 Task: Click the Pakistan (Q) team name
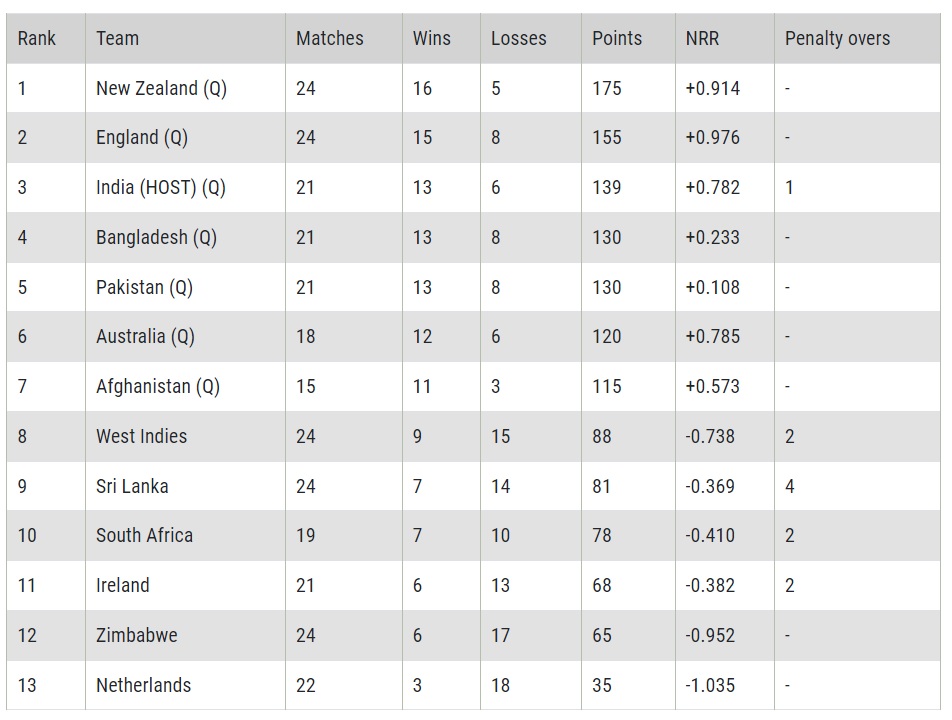point(144,287)
